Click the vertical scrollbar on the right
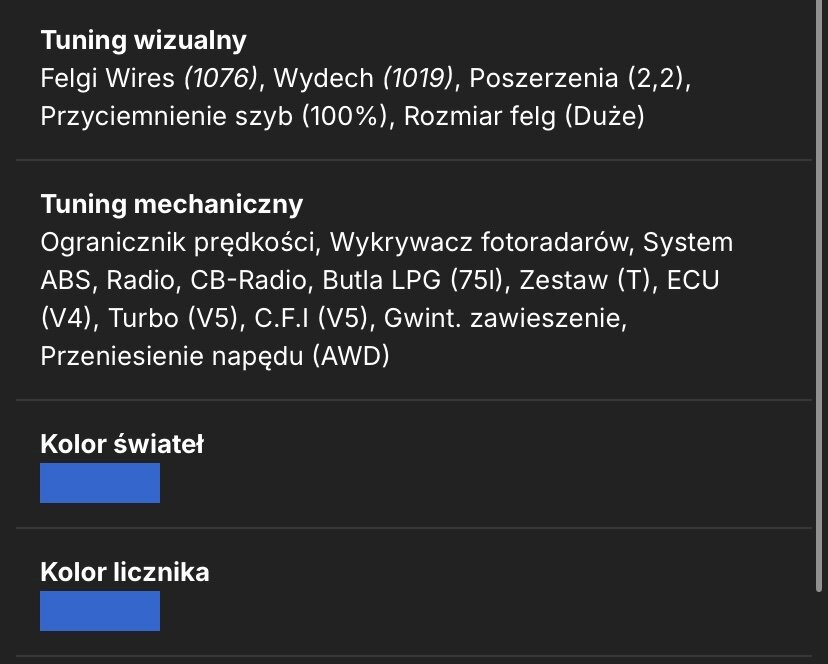Image resolution: width=828 pixels, height=664 pixels. pos(819,296)
